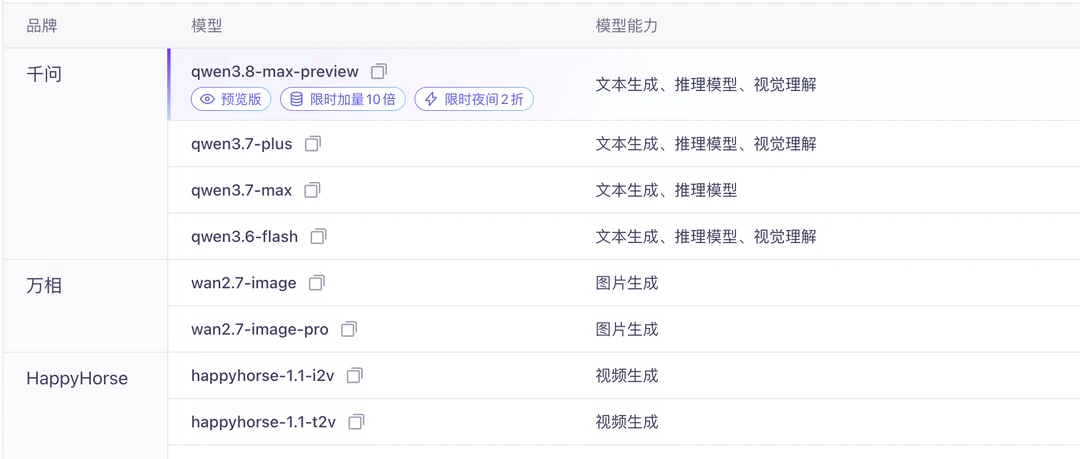
Task: Copy the qwen3.6-flash model name
Action: tap(318, 236)
